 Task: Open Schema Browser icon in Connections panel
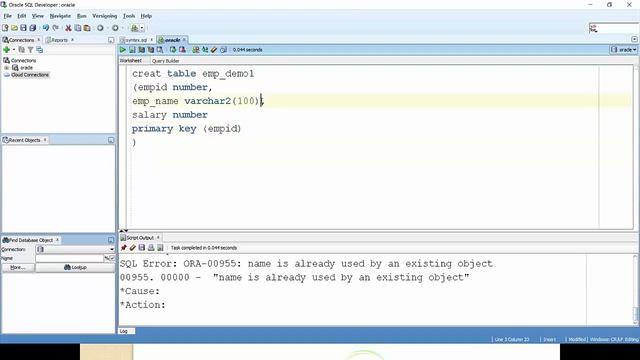coord(40,50)
